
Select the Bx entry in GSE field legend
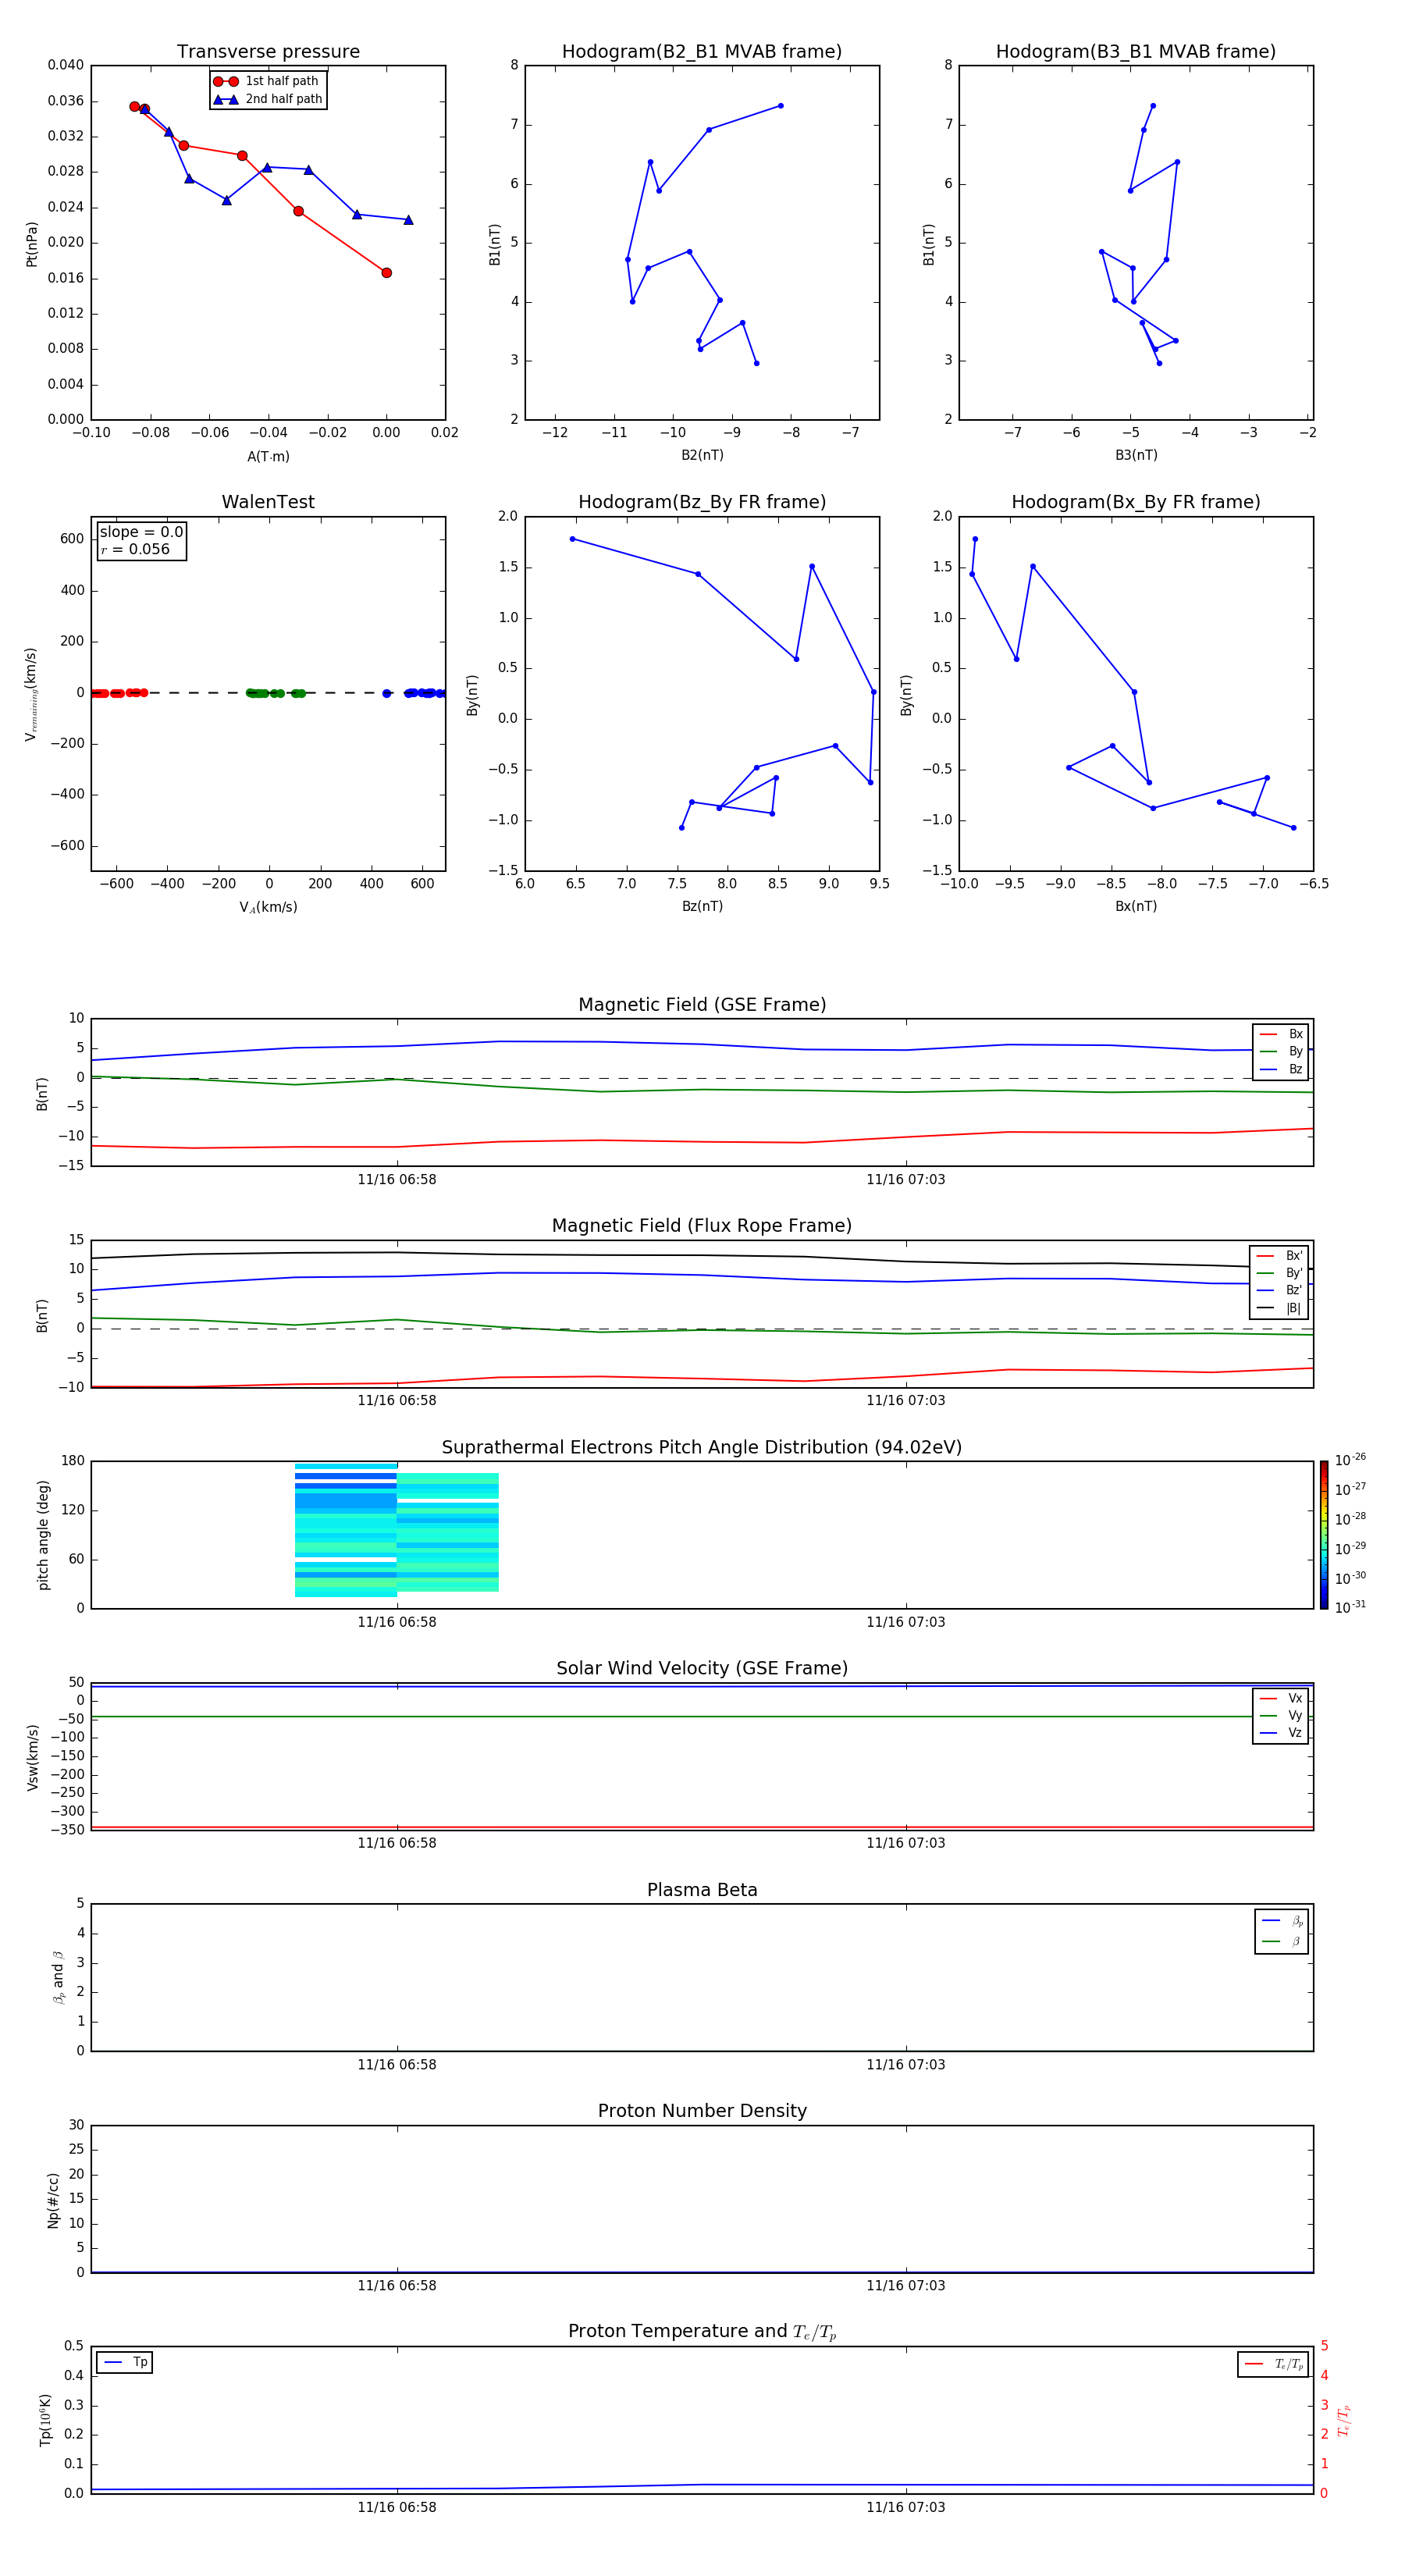1281,1034
